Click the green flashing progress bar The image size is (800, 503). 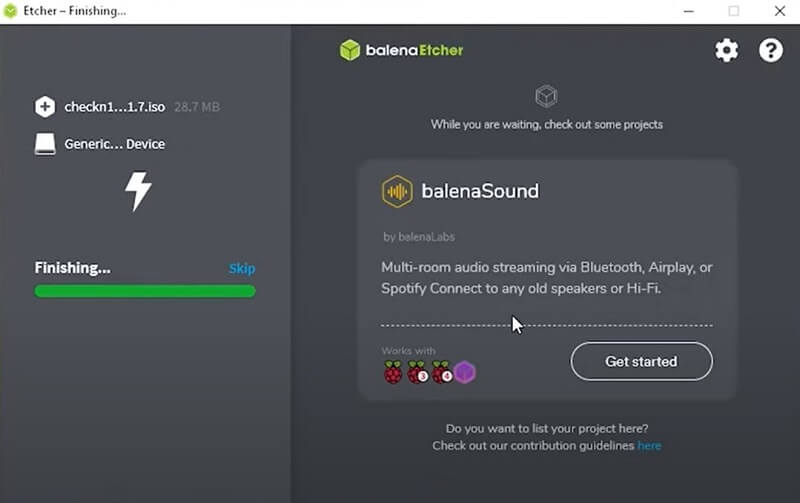(145, 291)
